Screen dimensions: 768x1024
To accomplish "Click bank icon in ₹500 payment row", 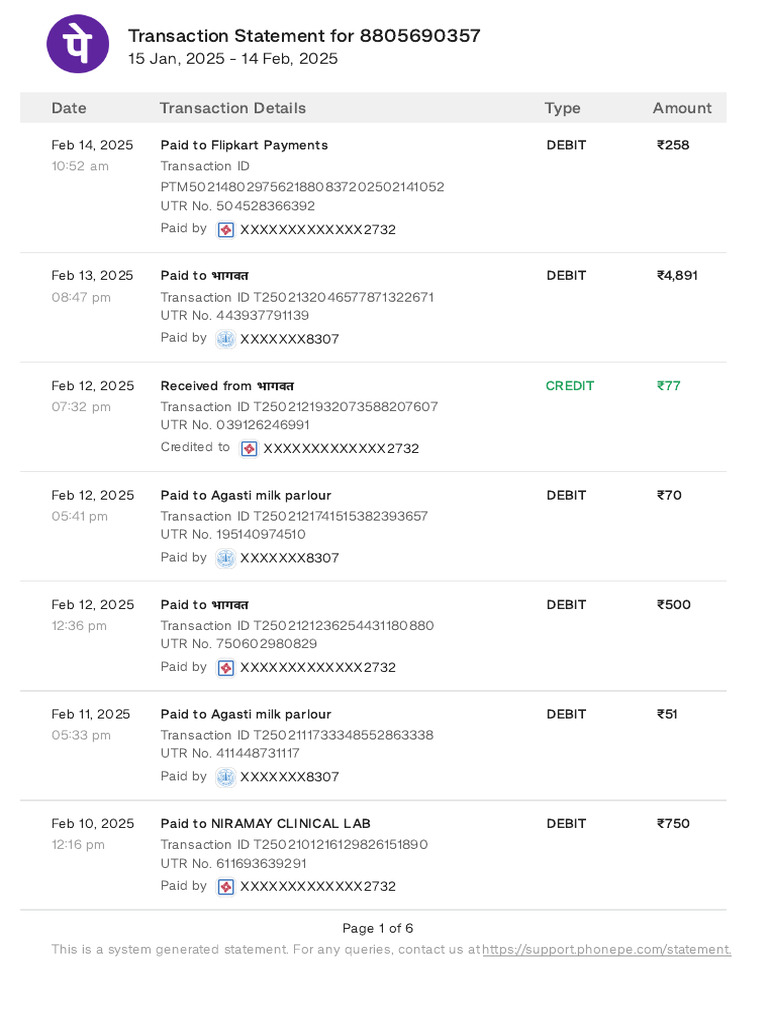I will point(226,667).
